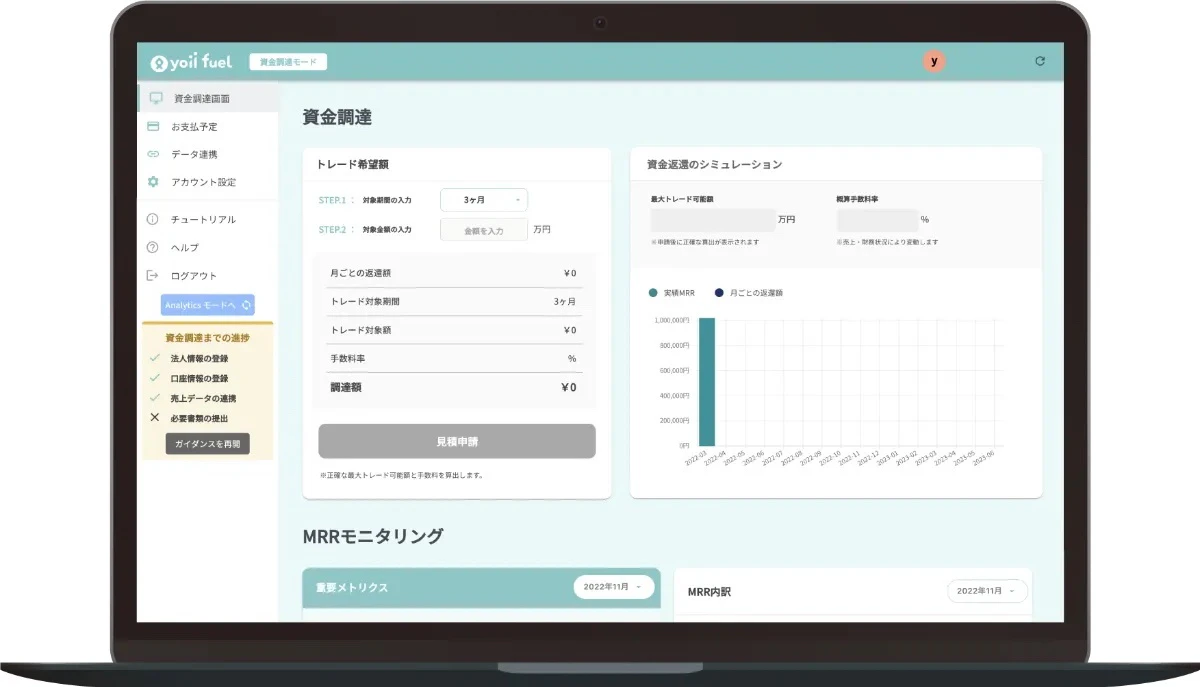Open the 3ヶ月 period dropdown
Image resolution: width=1200 pixels, height=687 pixels.
[484, 199]
